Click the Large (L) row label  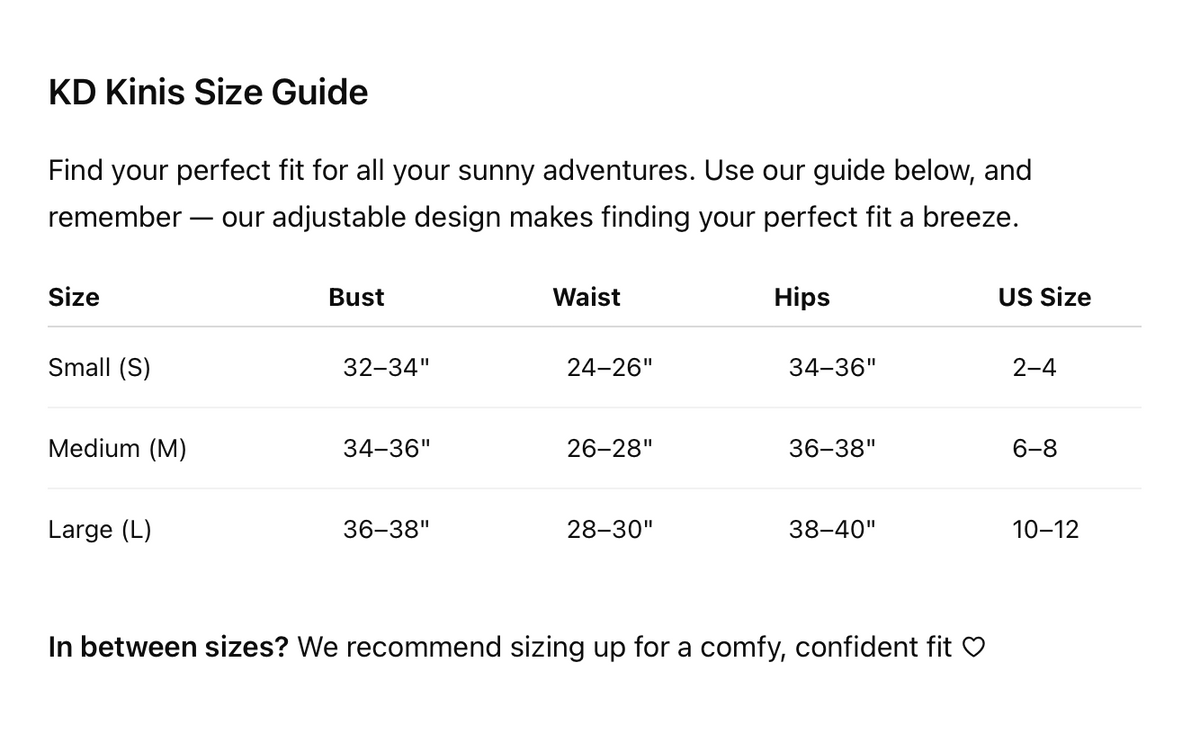point(100,530)
